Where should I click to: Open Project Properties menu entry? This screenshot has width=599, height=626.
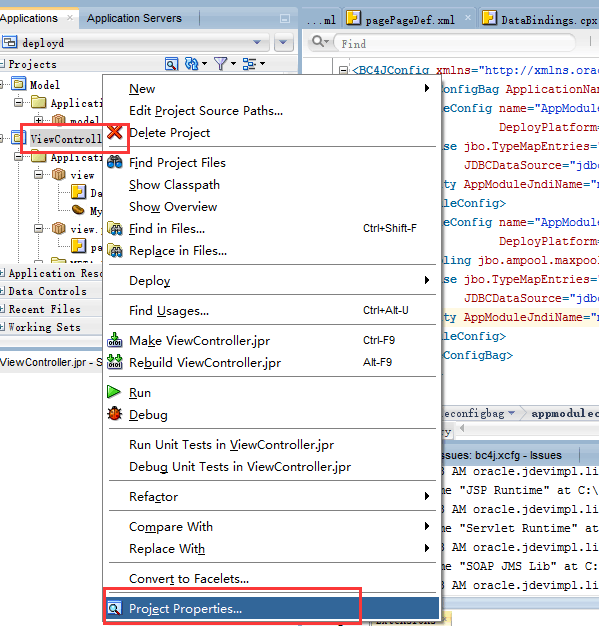coord(272,608)
